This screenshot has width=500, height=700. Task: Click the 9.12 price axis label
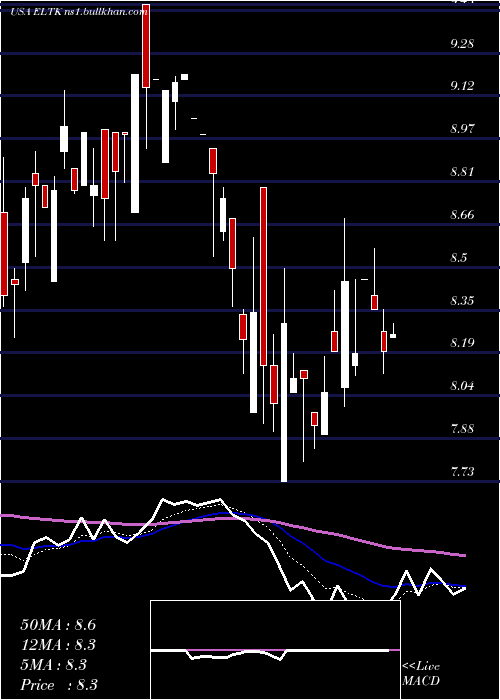tap(462, 86)
